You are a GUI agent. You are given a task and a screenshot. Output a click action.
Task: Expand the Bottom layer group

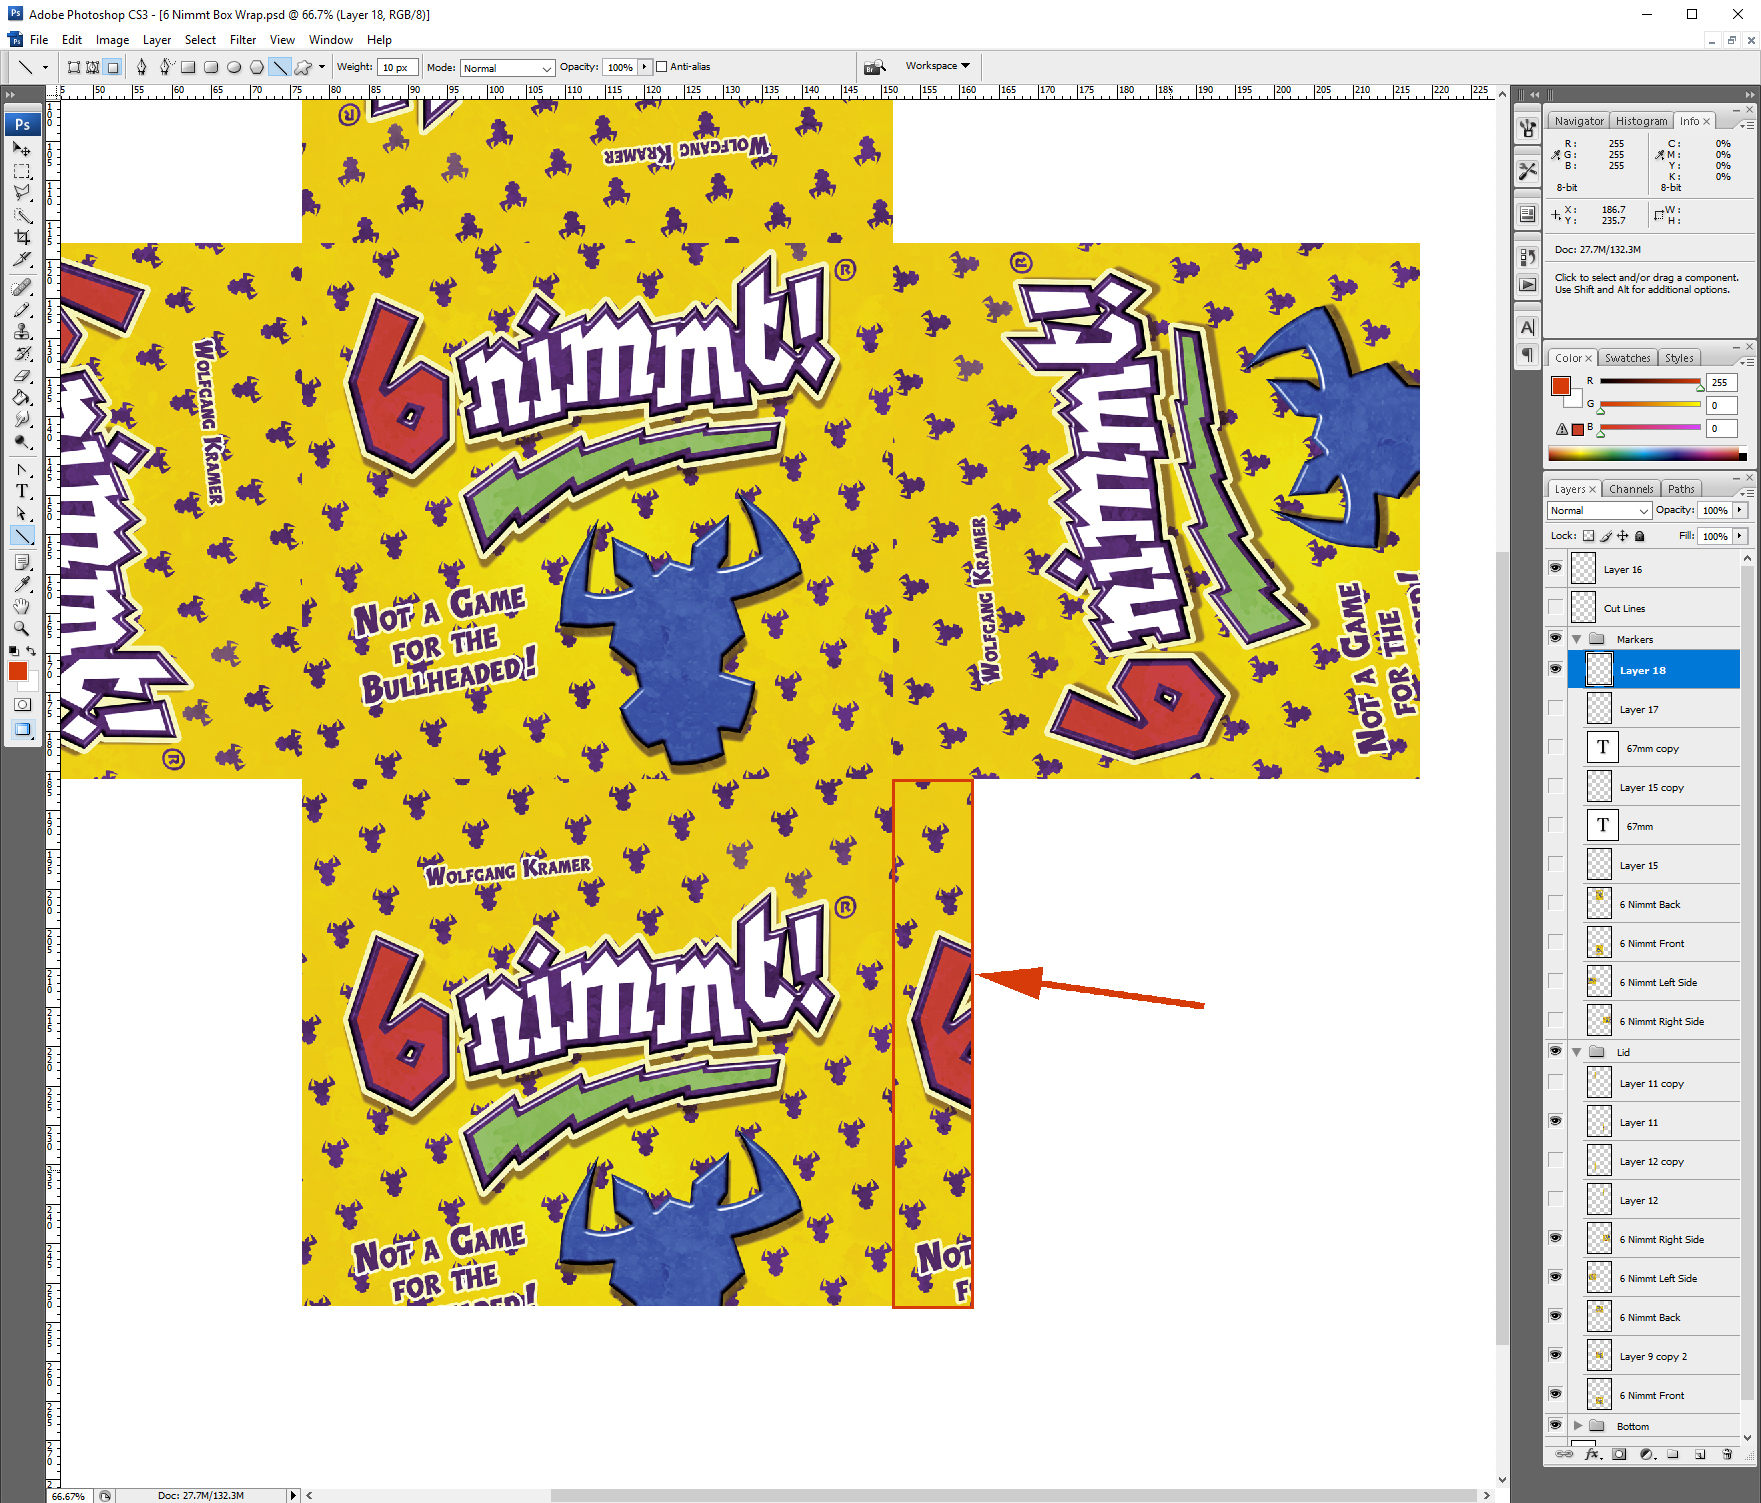coord(1578,1426)
